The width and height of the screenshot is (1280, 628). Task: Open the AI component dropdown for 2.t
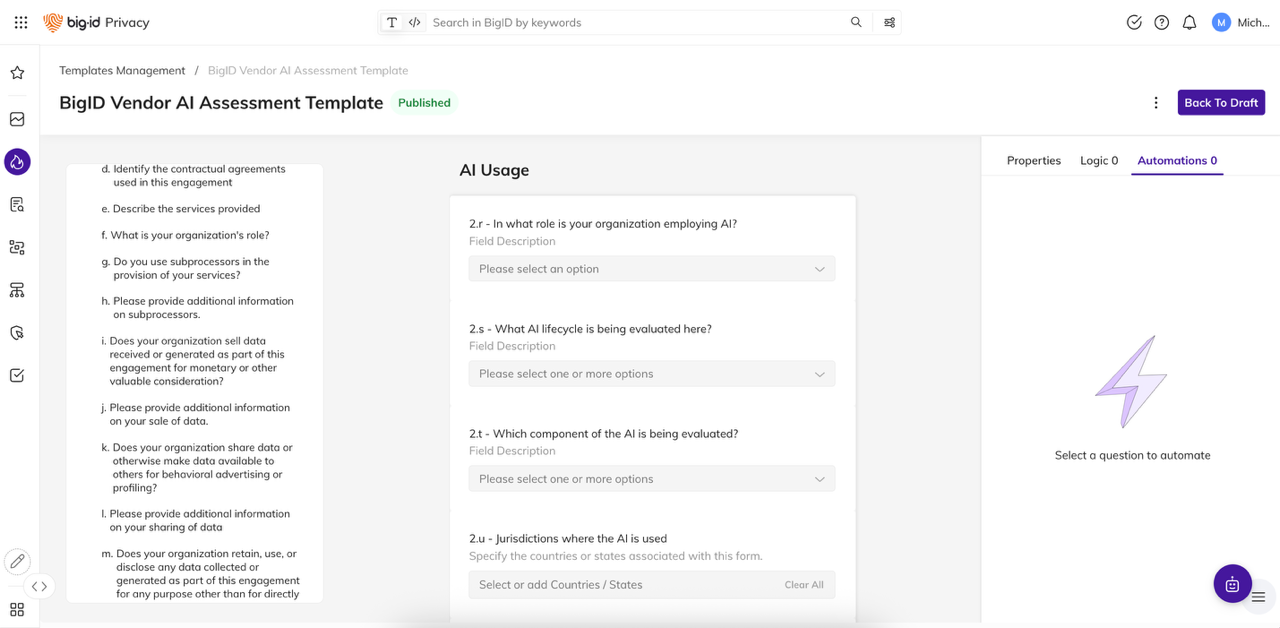coord(651,479)
